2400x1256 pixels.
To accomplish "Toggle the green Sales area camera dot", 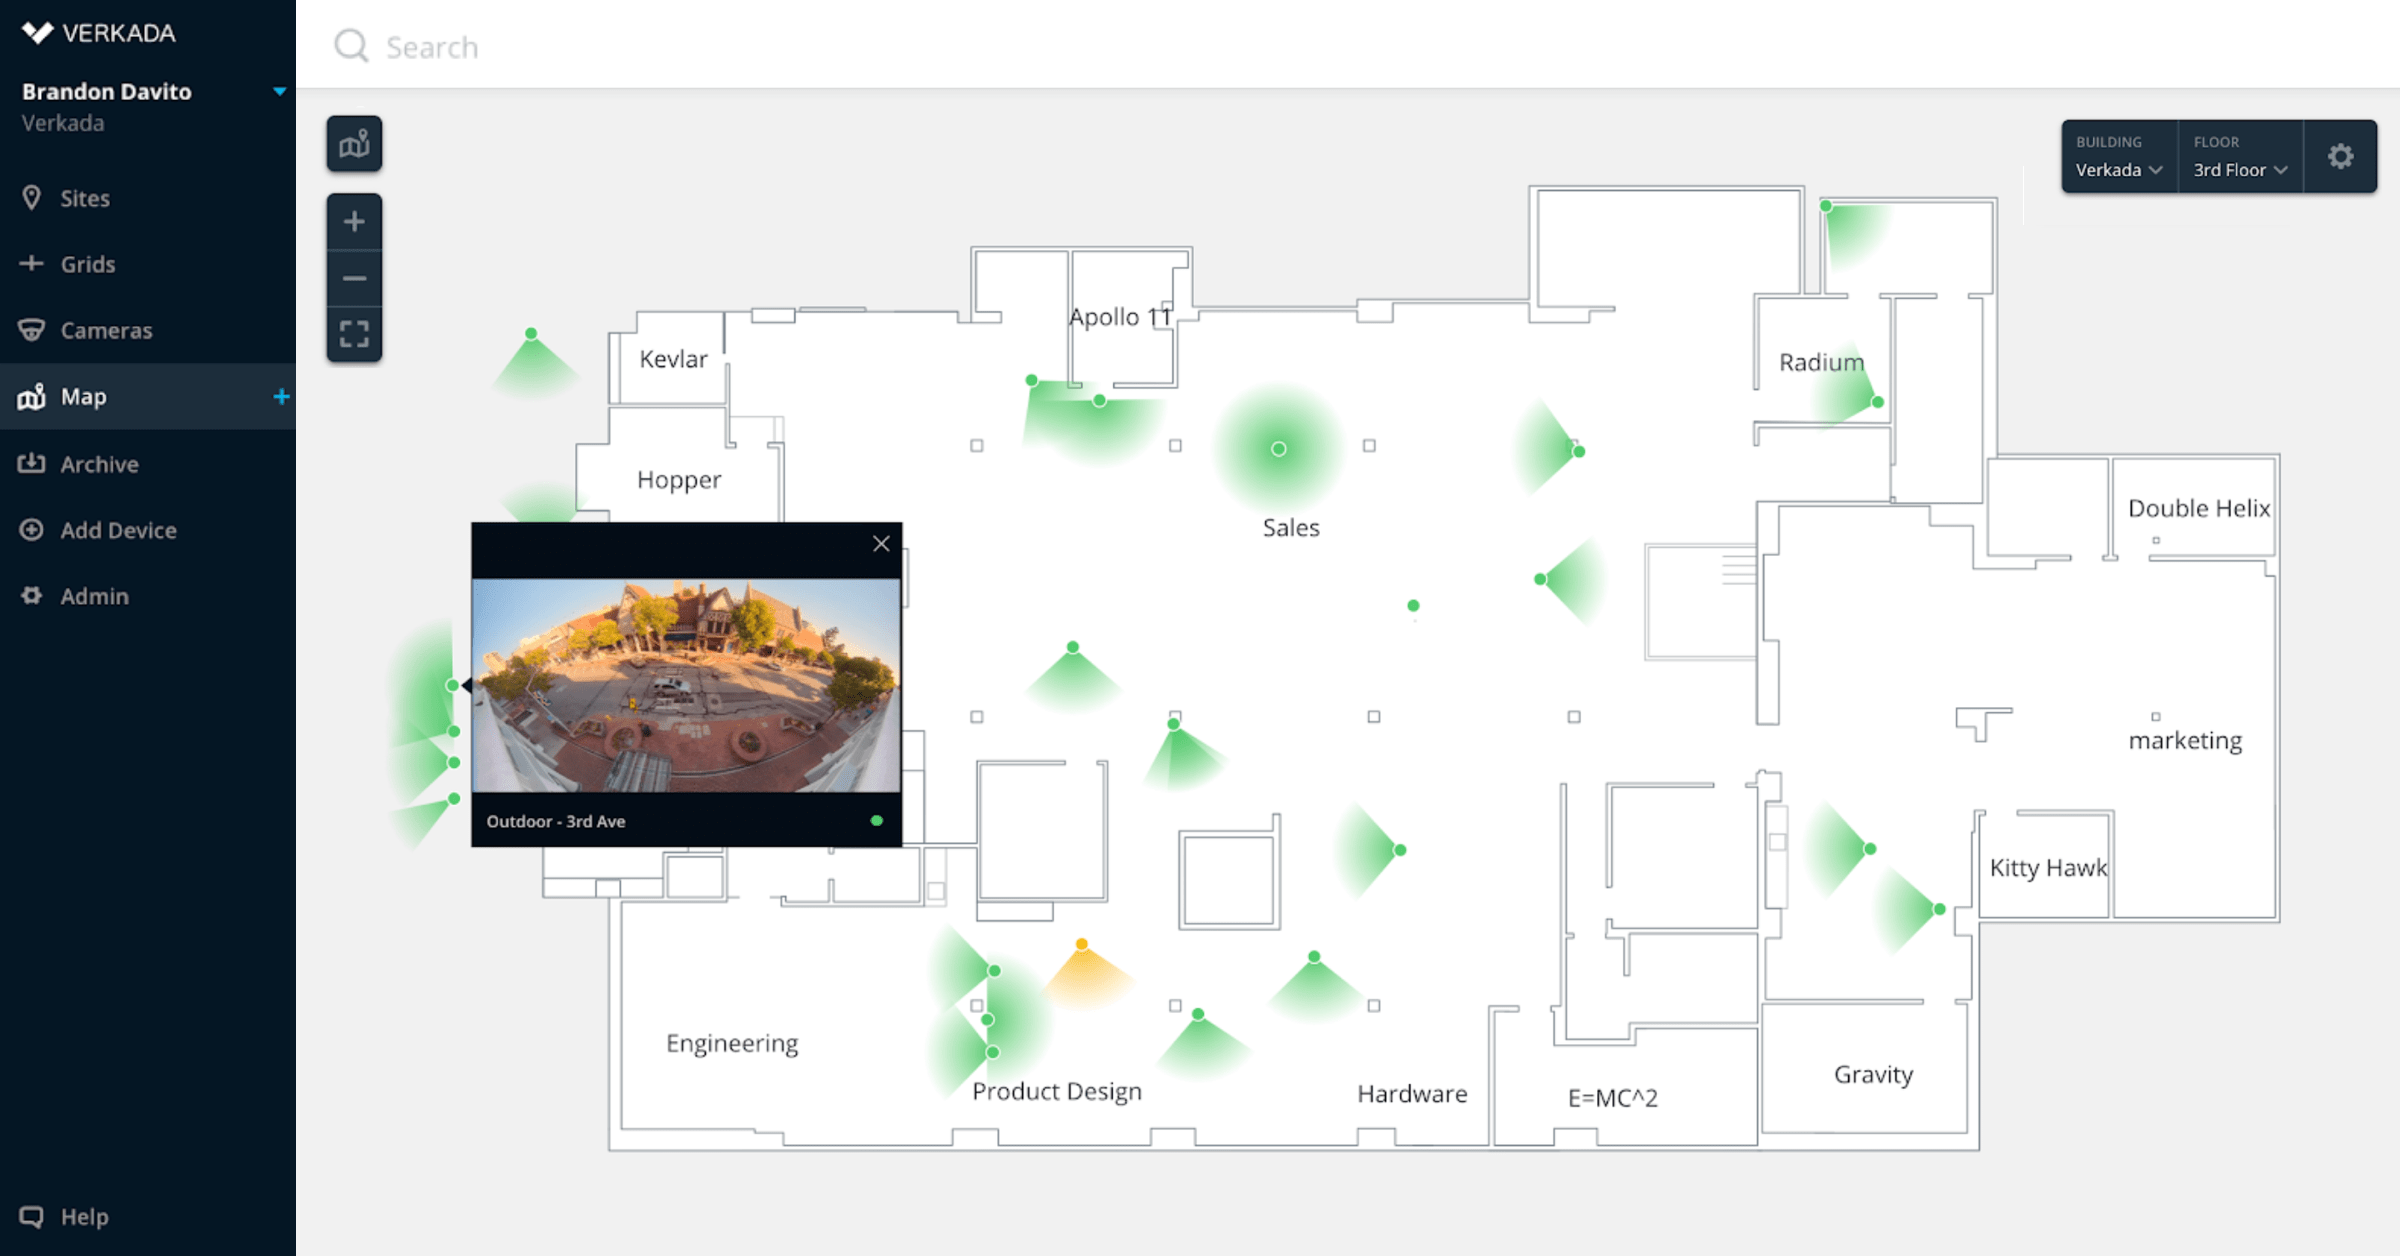I will click(1281, 449).
